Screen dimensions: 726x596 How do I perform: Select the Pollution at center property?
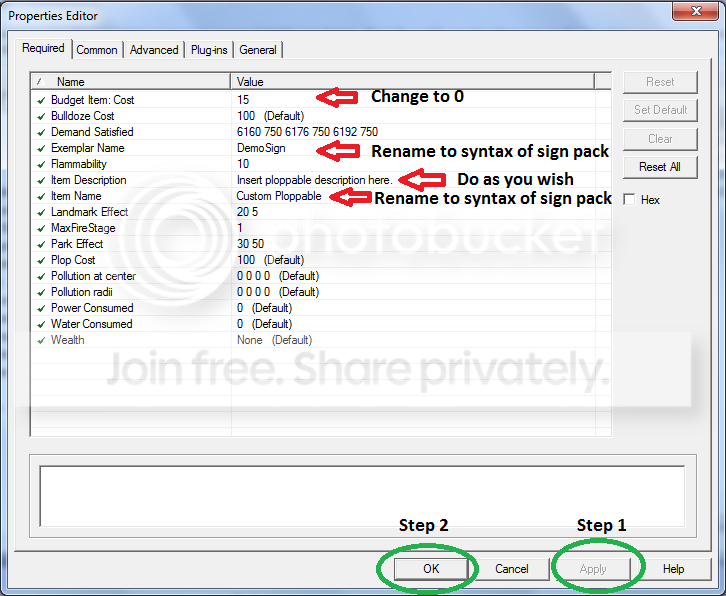(93, 276)
